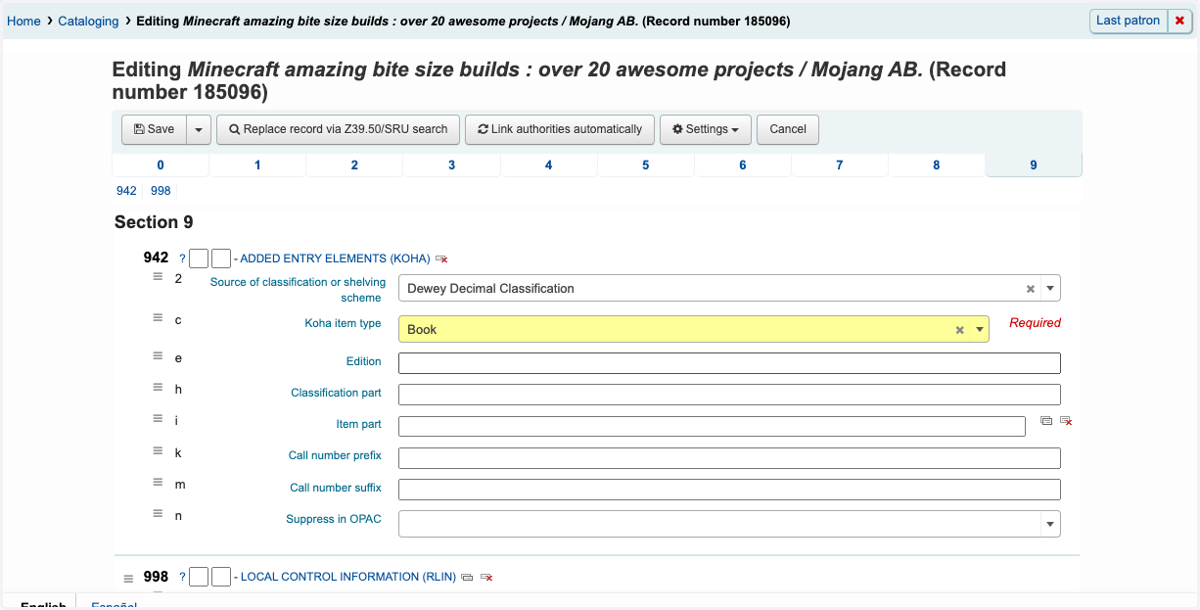Grab the drag handle for subfield 2
The width and height of the screenshot is (1200, 610).
tap(158, 277)
